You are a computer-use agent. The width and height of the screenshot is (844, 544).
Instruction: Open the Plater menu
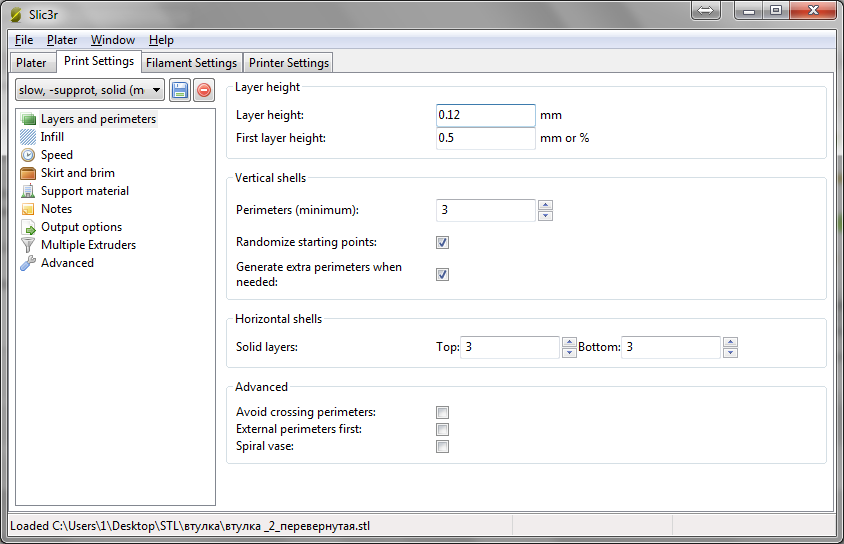(62, 40)
